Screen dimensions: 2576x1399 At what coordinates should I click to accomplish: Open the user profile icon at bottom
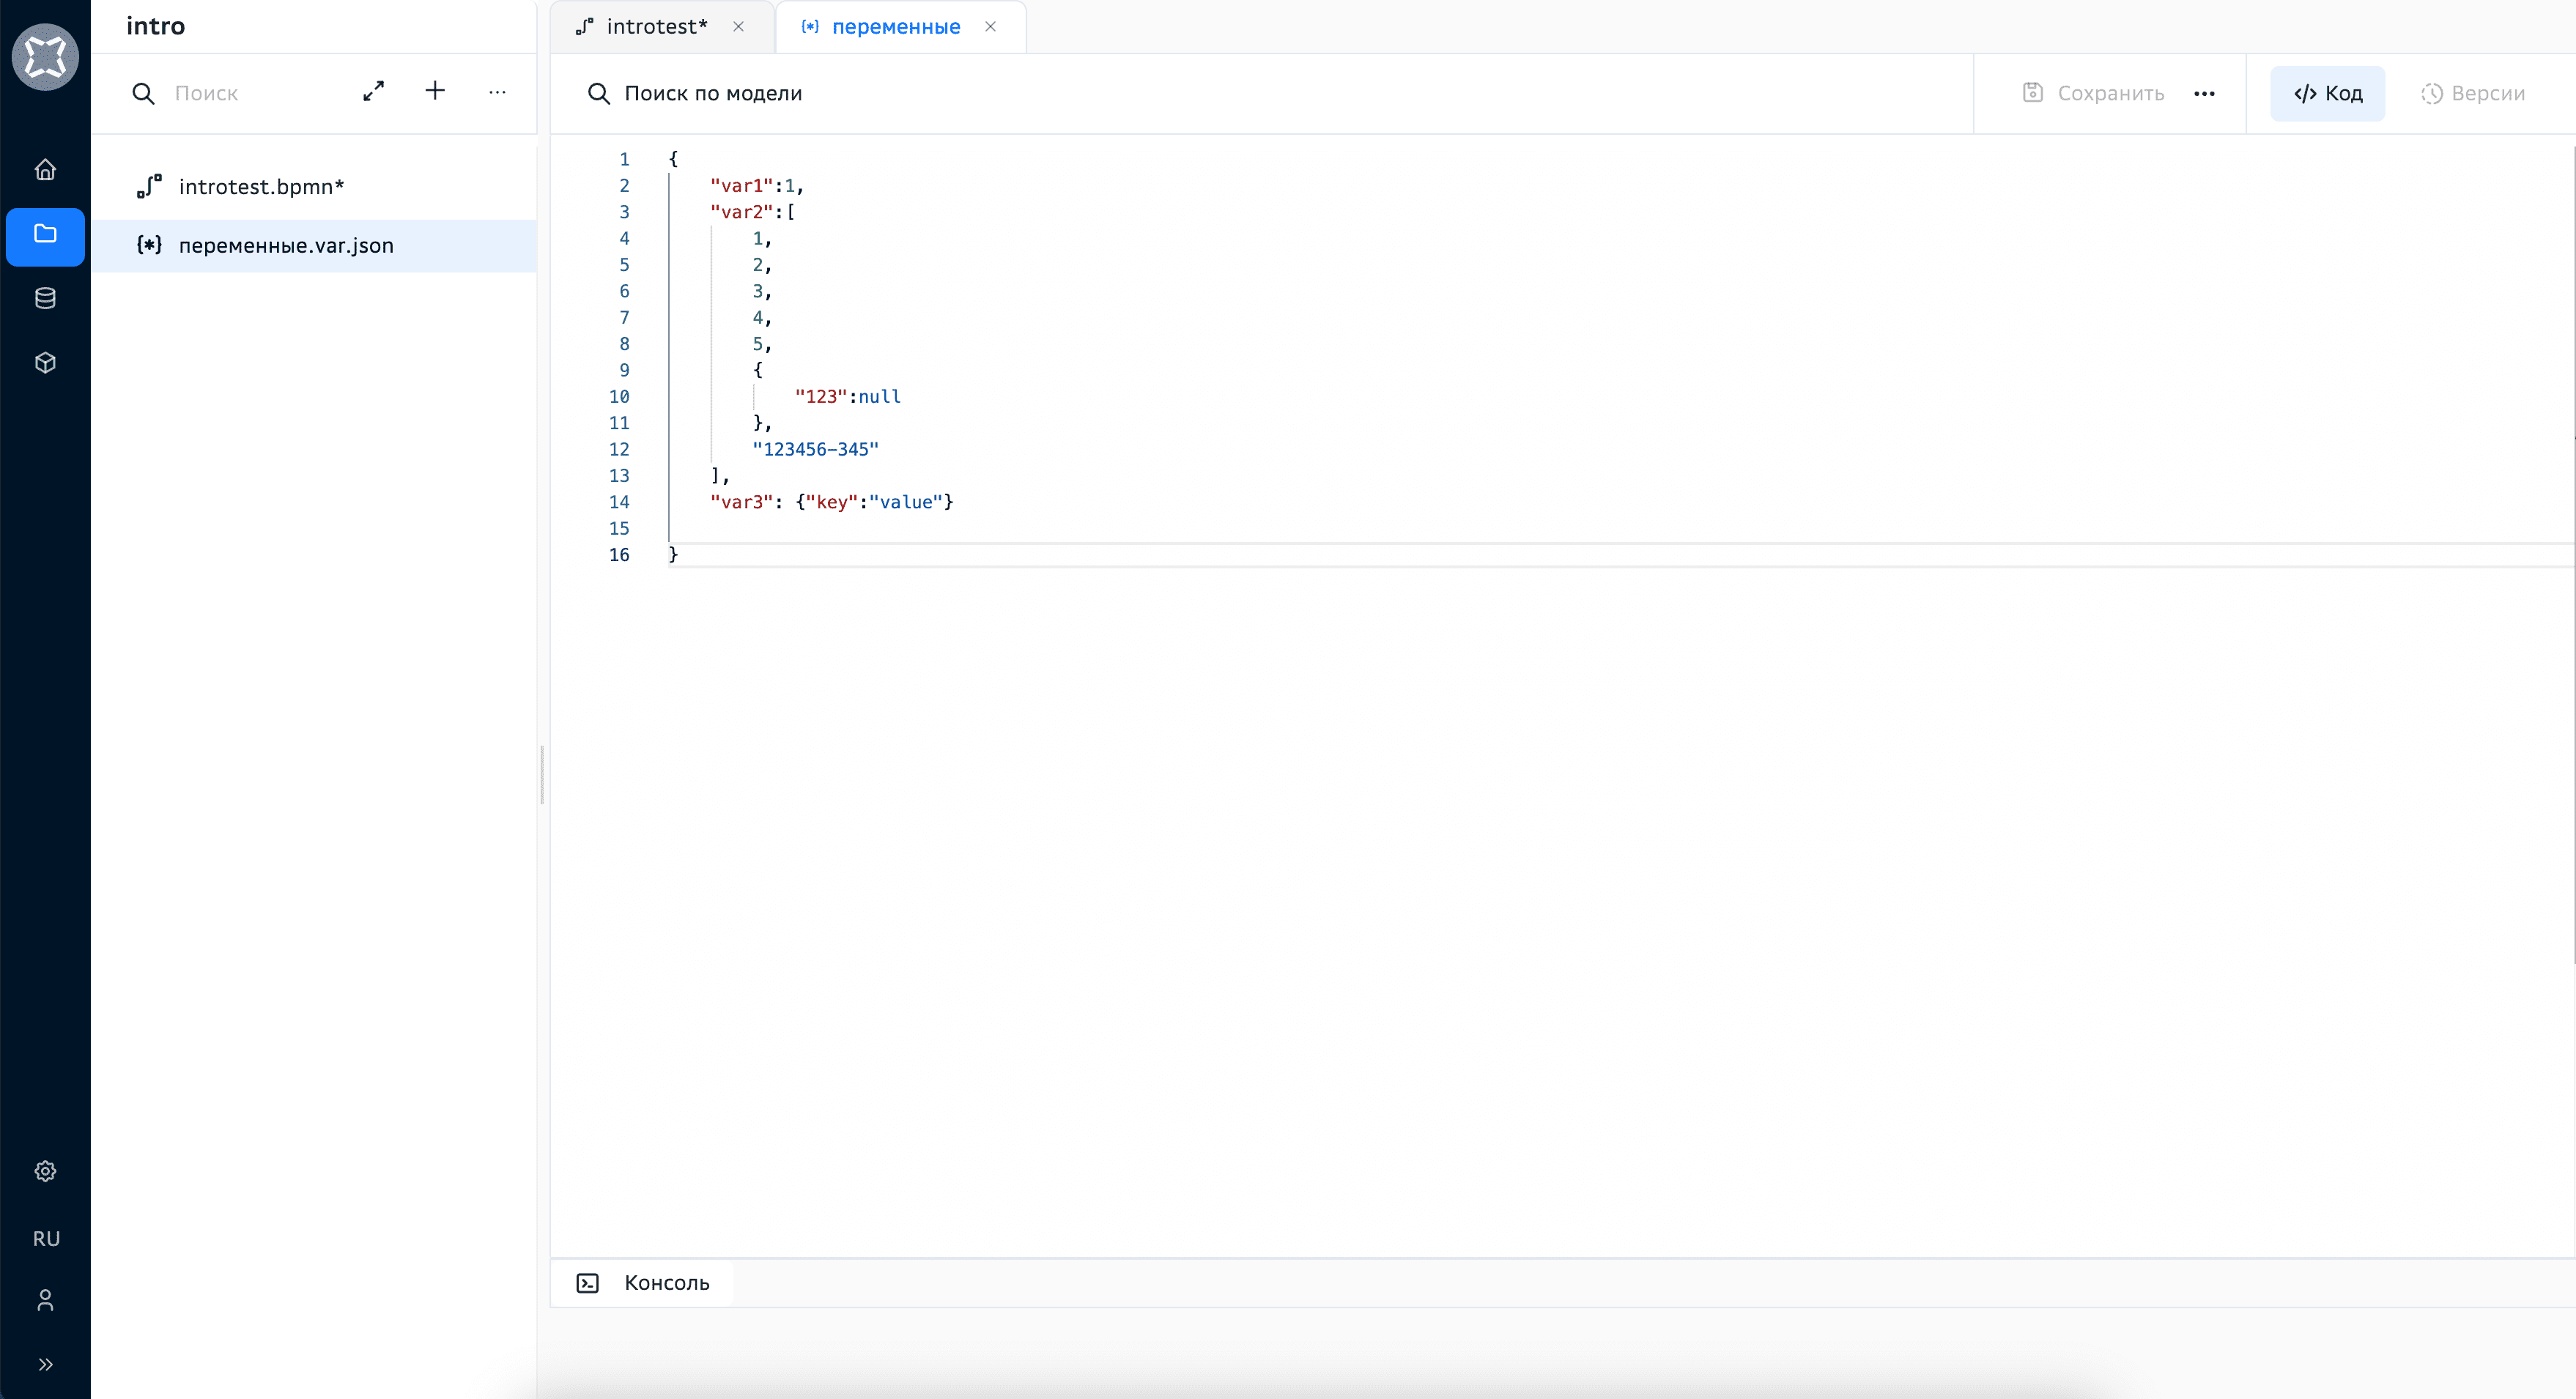[45, 1300]
